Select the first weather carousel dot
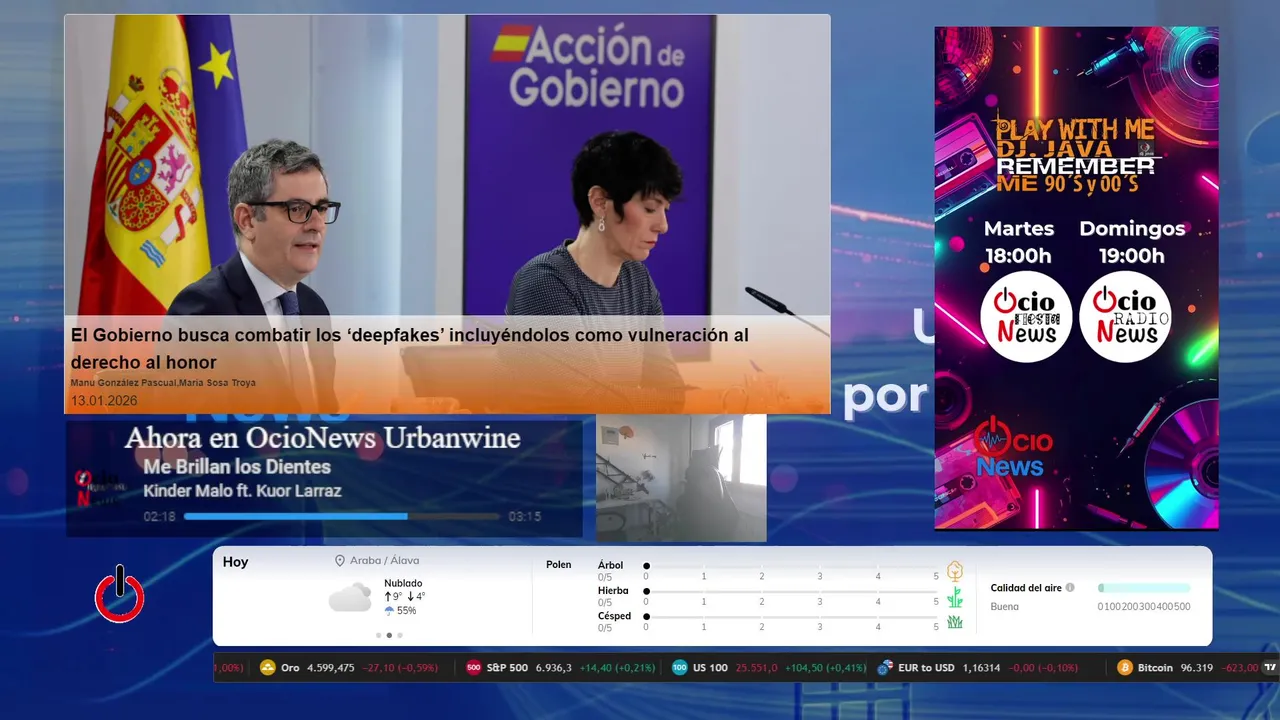The height and width of the screenshot is (720, 1280). (378, 635)
